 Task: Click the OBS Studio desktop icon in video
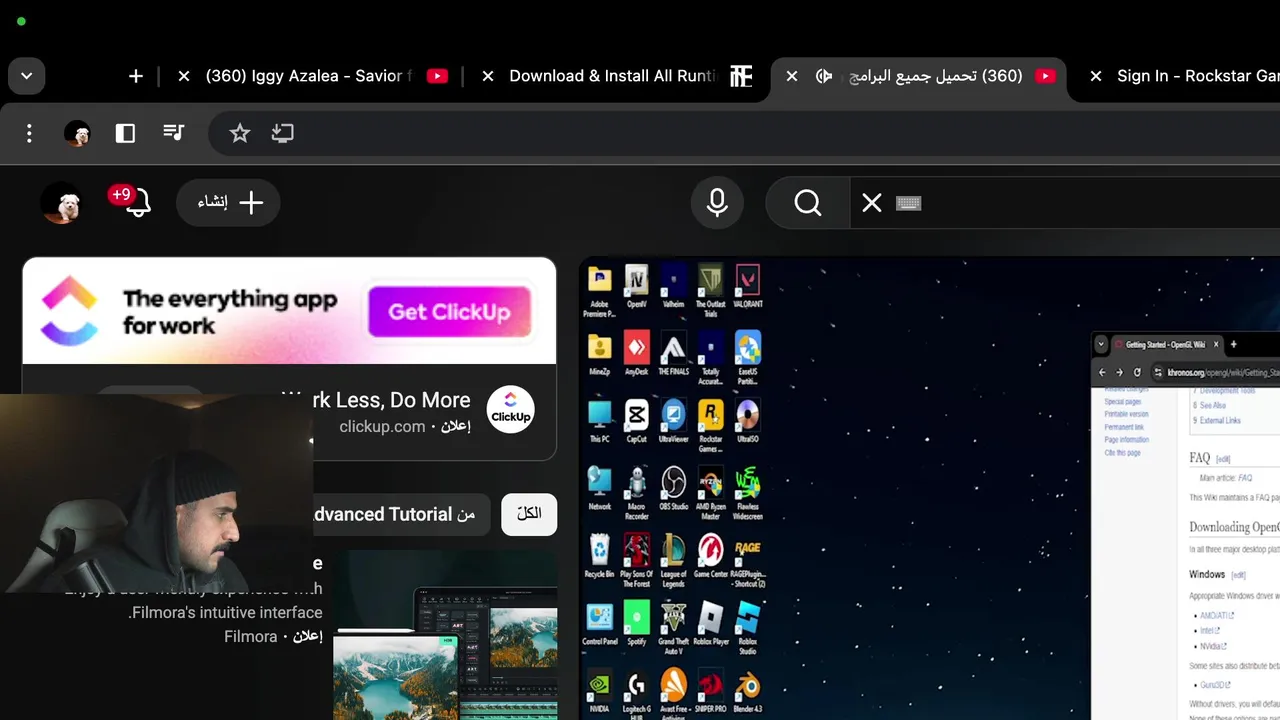point(673,488)
